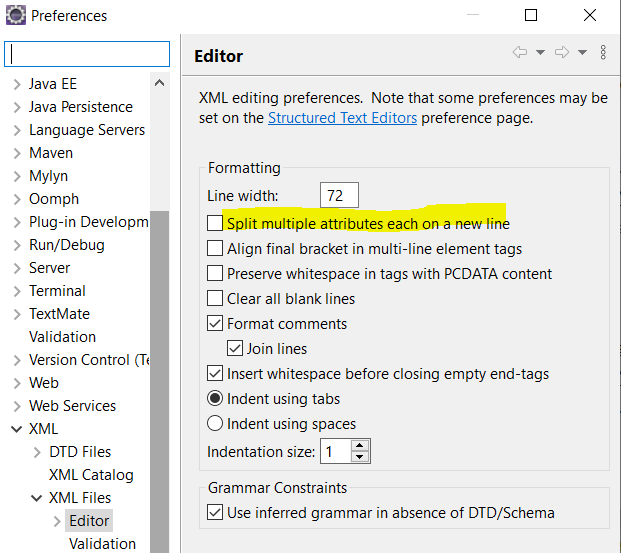Click the tree scroll-up arrow
This screenshot has height=553, width=621.
pos(160,83)
